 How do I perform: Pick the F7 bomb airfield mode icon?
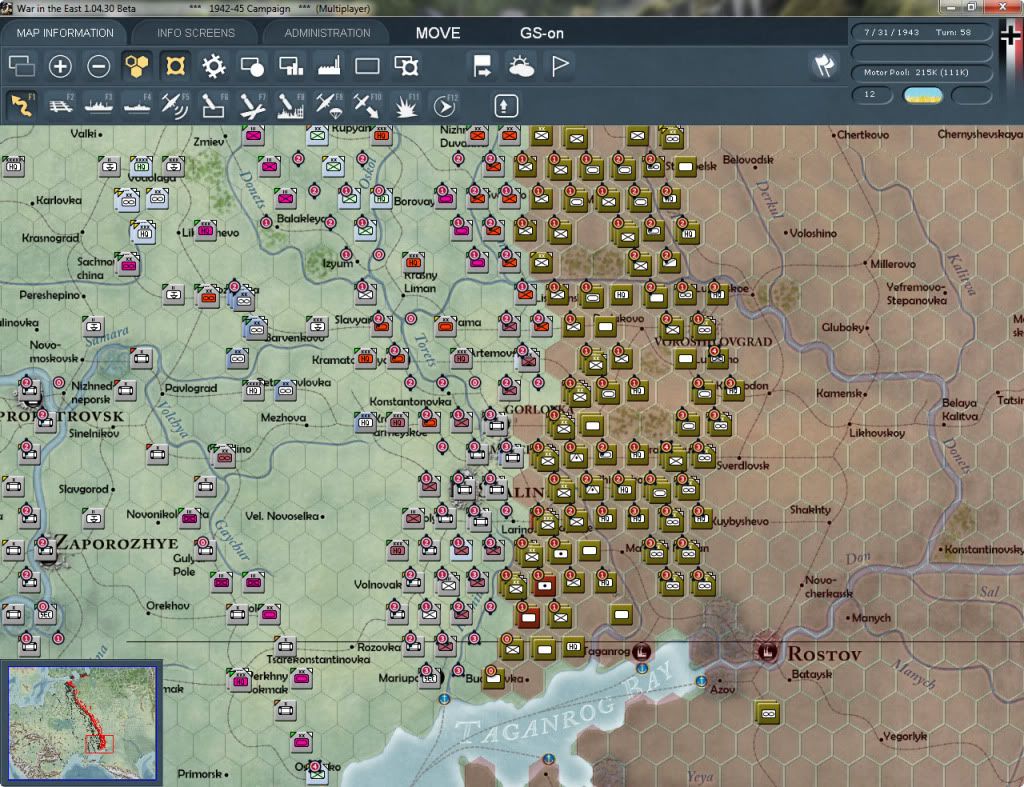pos(252,105)
